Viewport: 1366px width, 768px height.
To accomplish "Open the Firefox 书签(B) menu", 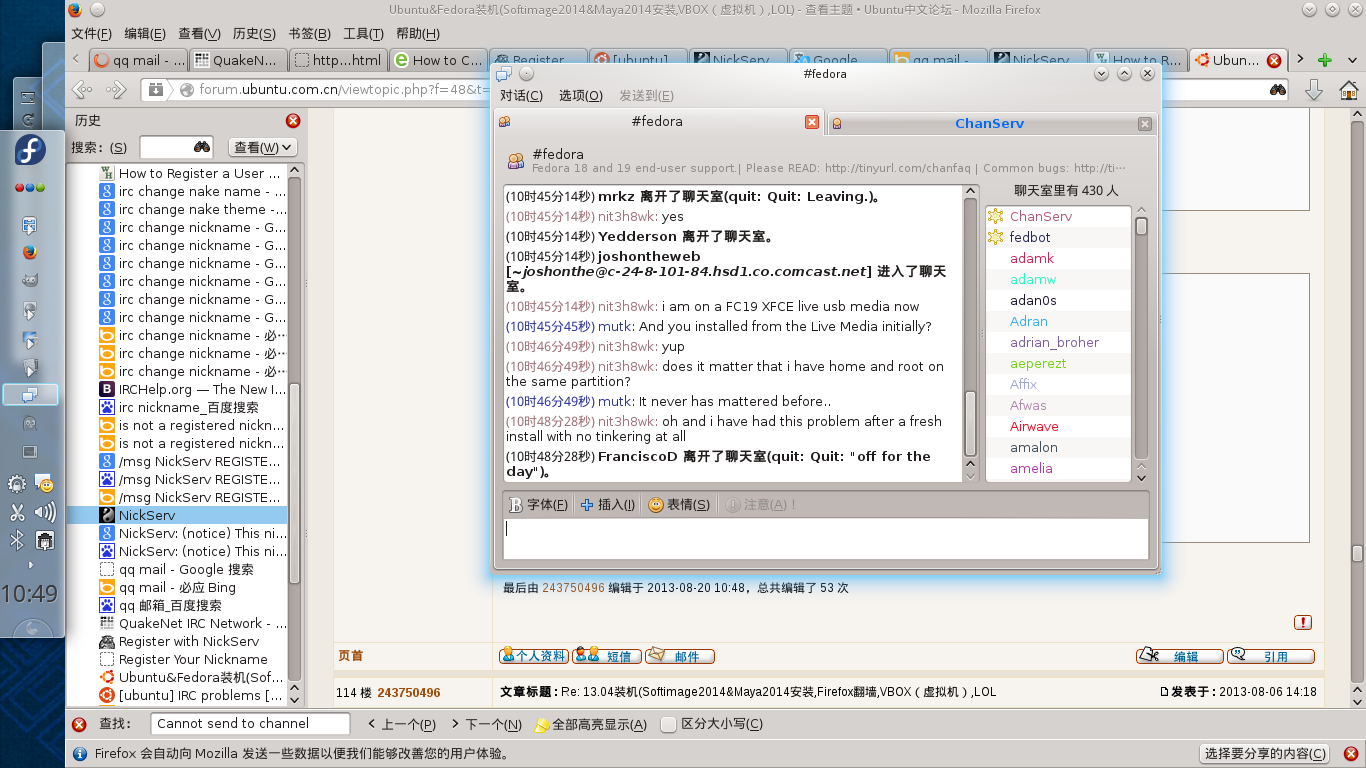I will click(x=311, y=34).
